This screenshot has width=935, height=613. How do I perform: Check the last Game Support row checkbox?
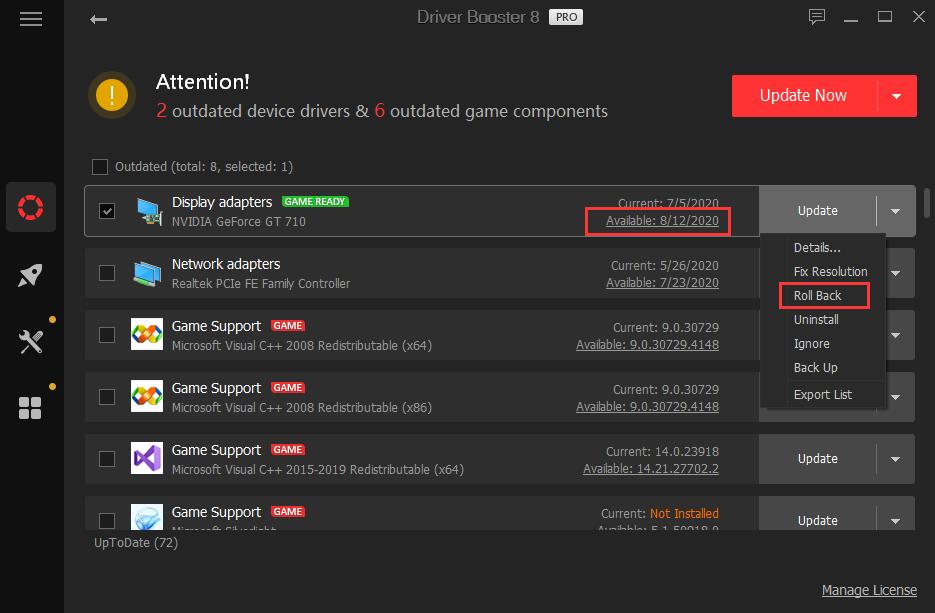click(x=107, y=521)
